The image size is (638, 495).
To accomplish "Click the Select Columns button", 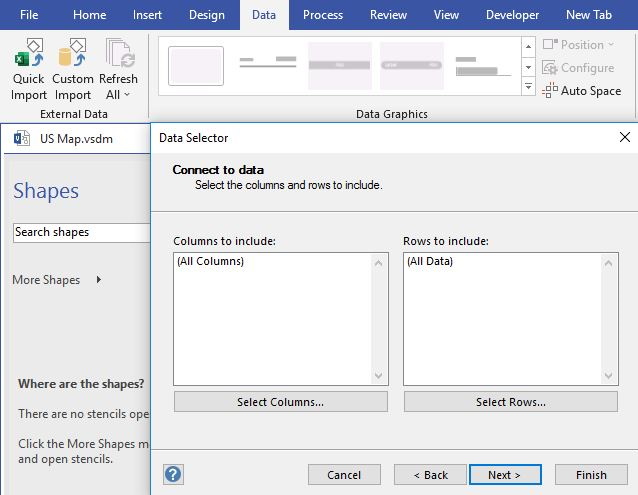I will coord(280,402).
